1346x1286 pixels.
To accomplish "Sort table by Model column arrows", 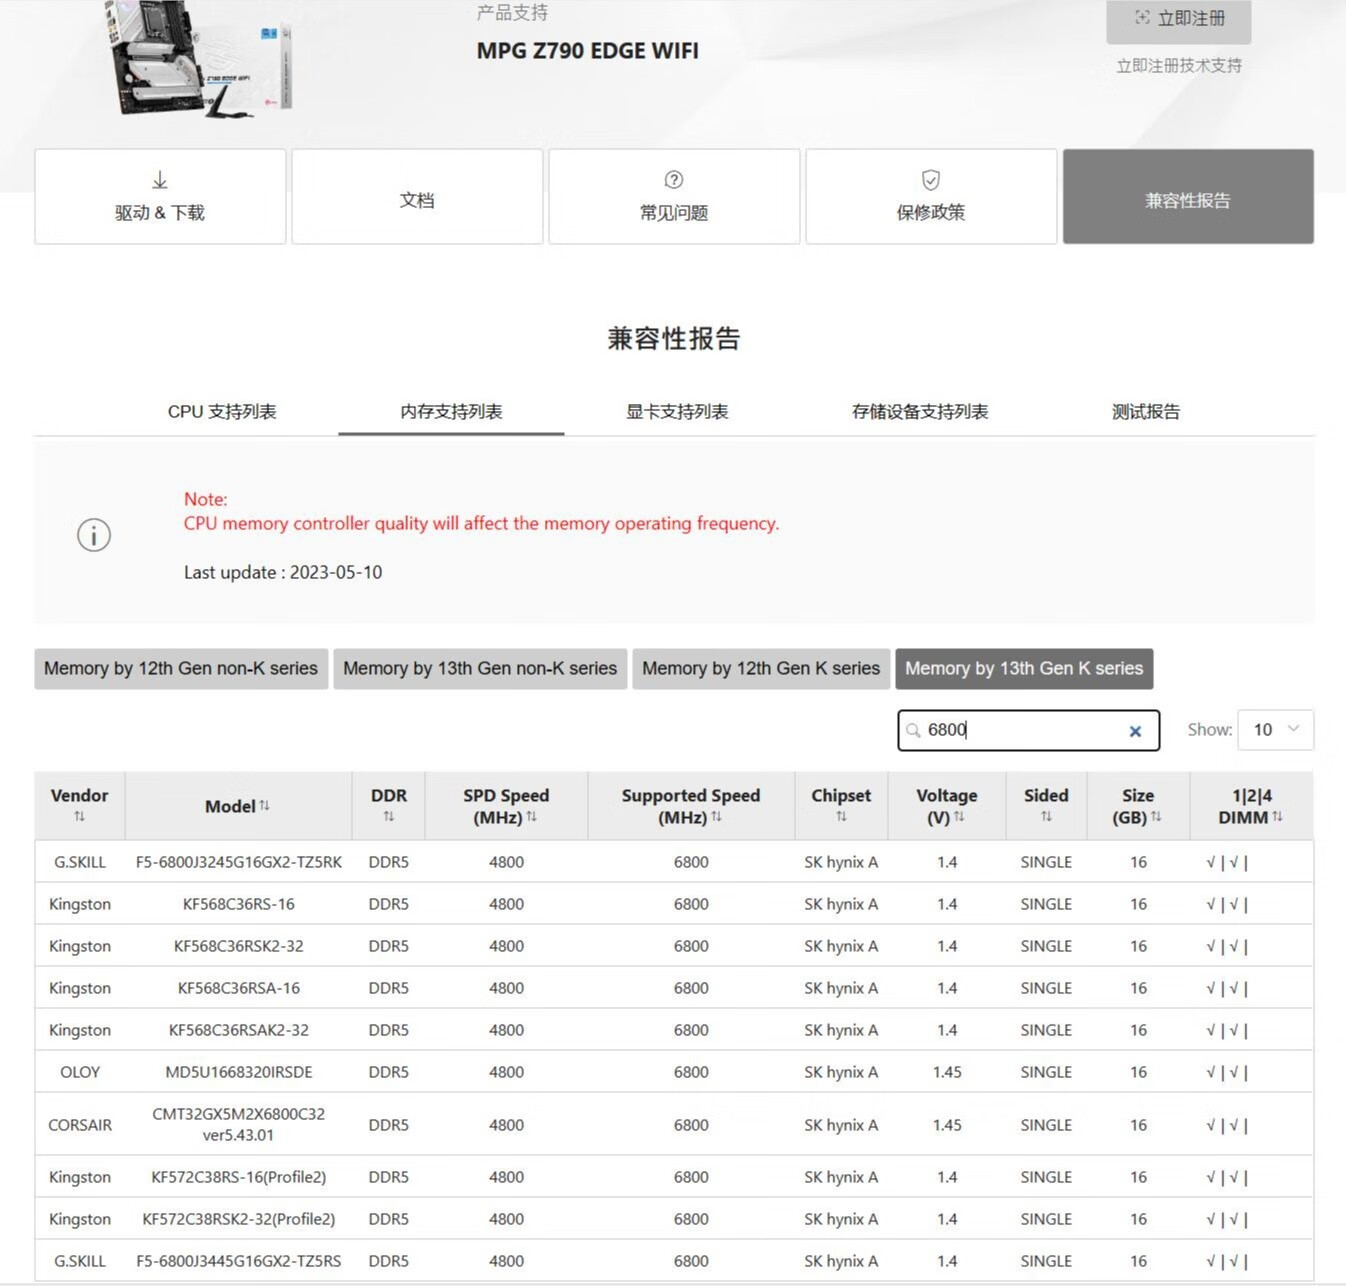I will point(264,805).
